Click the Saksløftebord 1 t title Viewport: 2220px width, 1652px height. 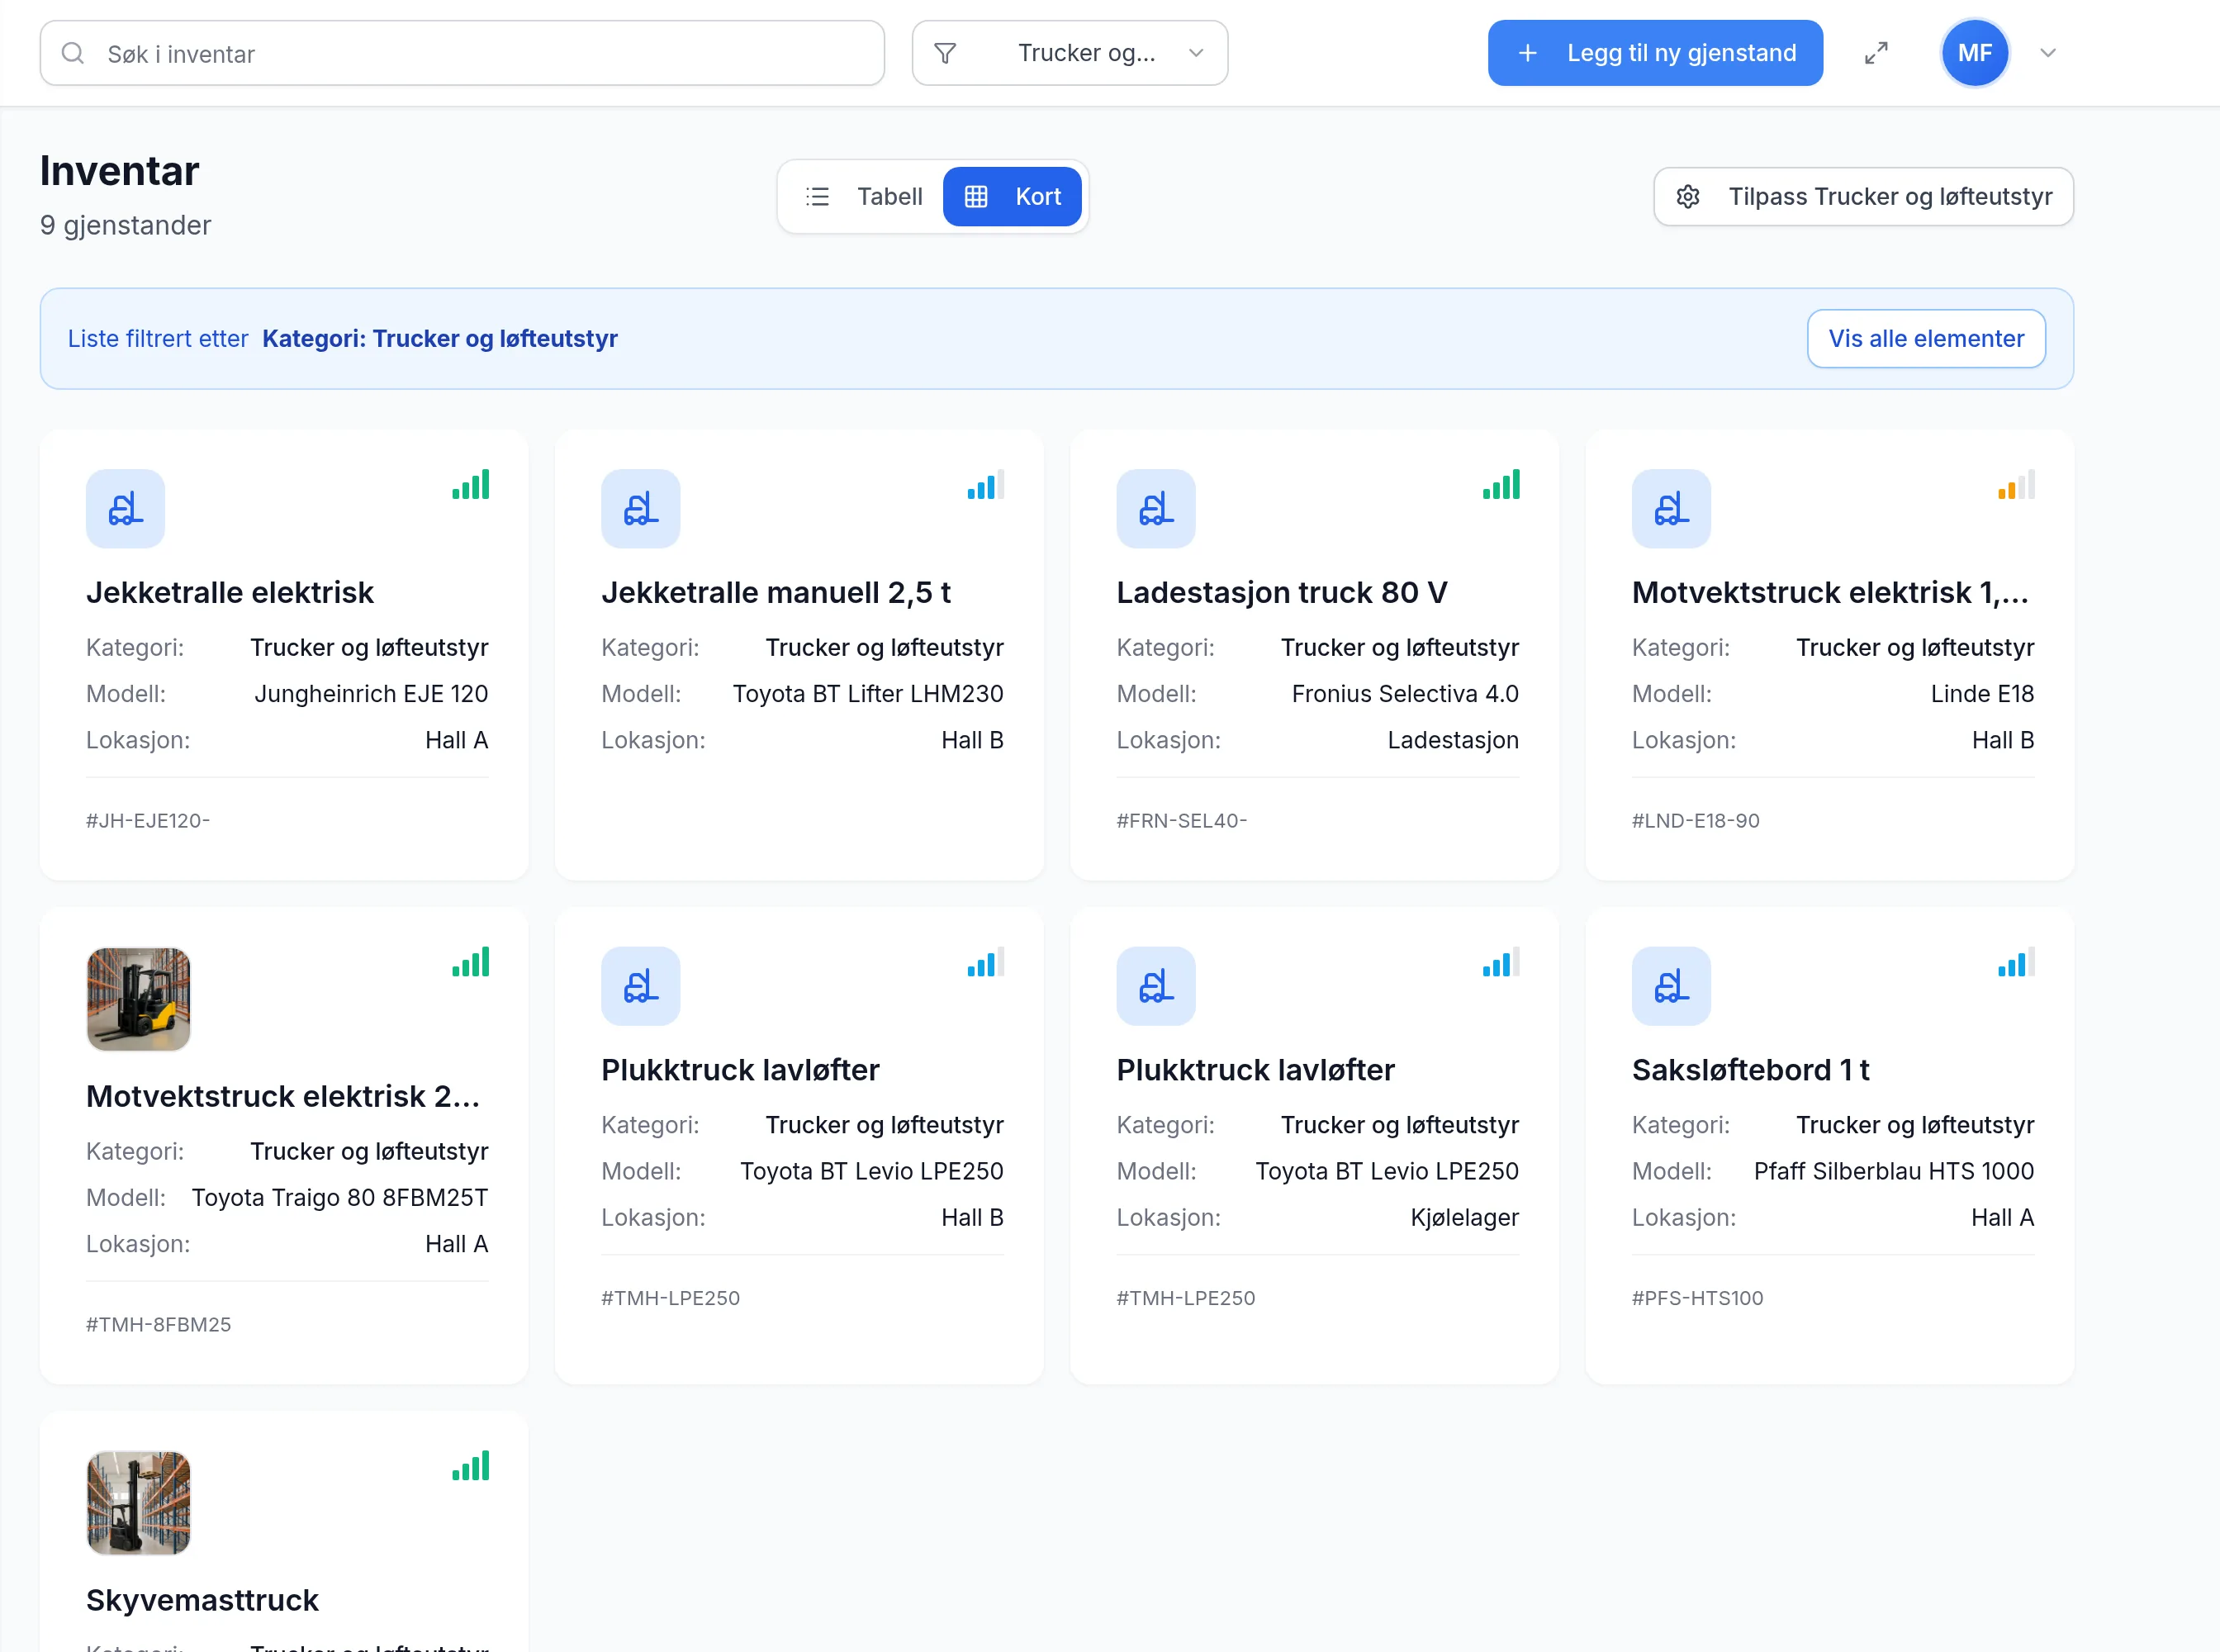point(1751,1070)
